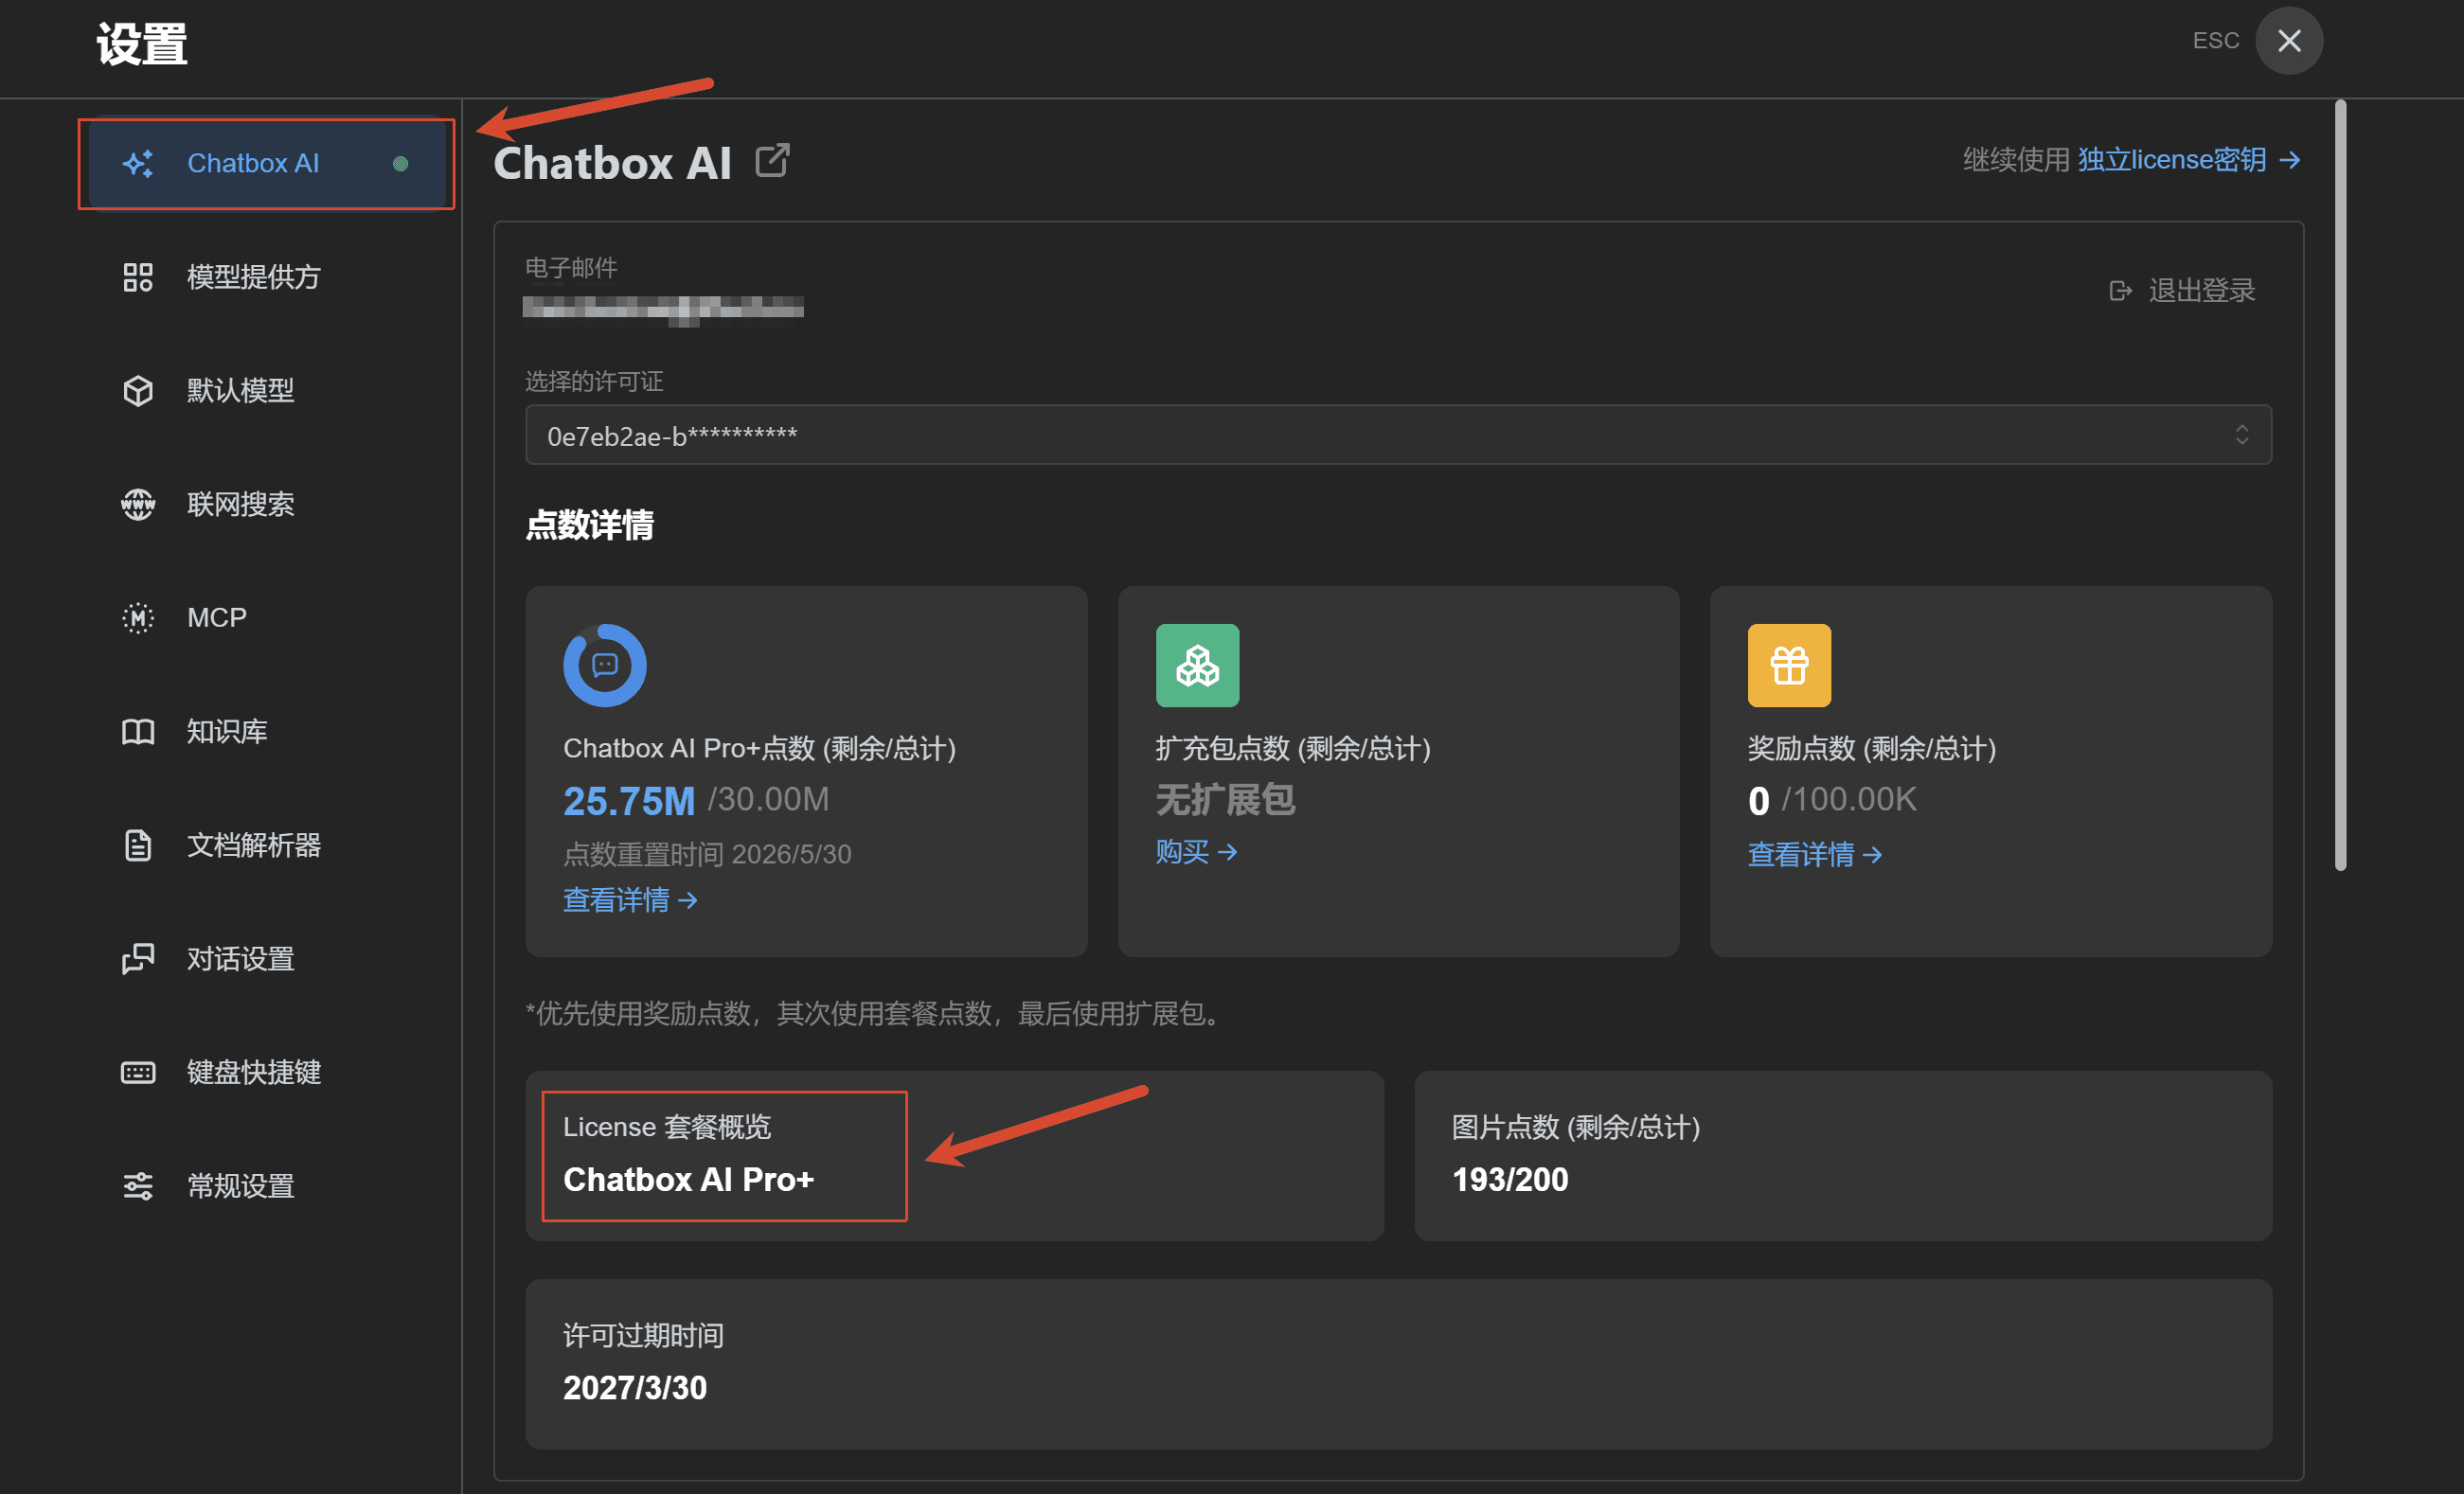Screen dimensions: 2464x1494
Task: Select the MCP menu item
Action: [x=267, y=618]
